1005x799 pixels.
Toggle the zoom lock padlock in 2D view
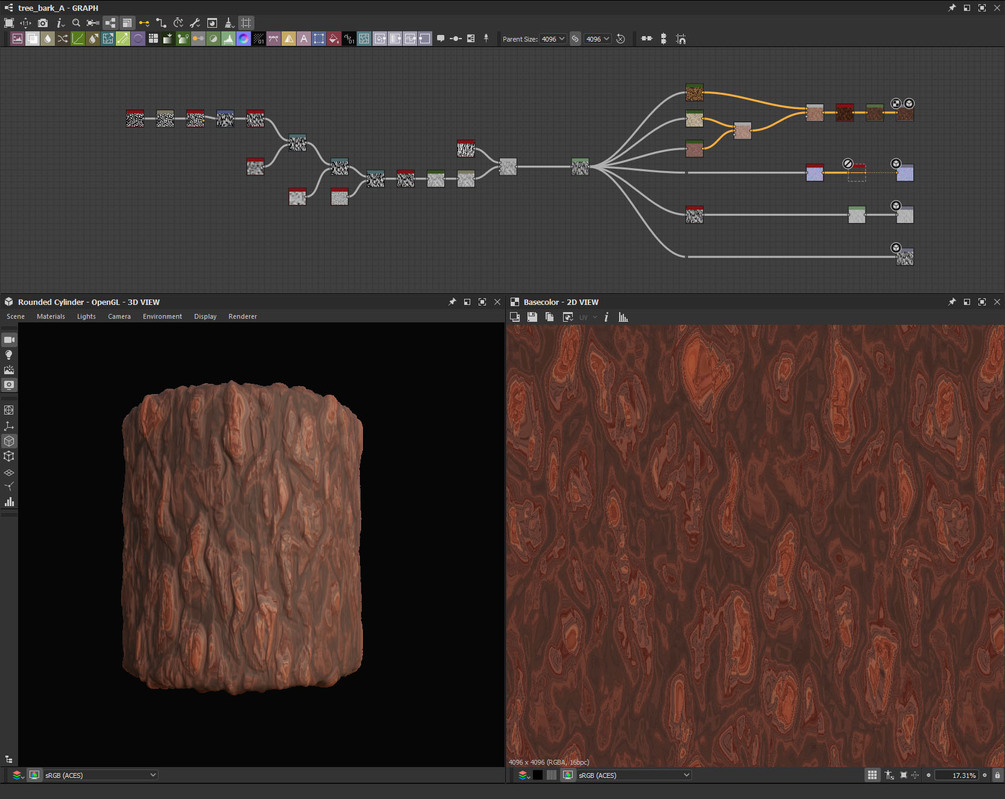(x=996, y=775)
